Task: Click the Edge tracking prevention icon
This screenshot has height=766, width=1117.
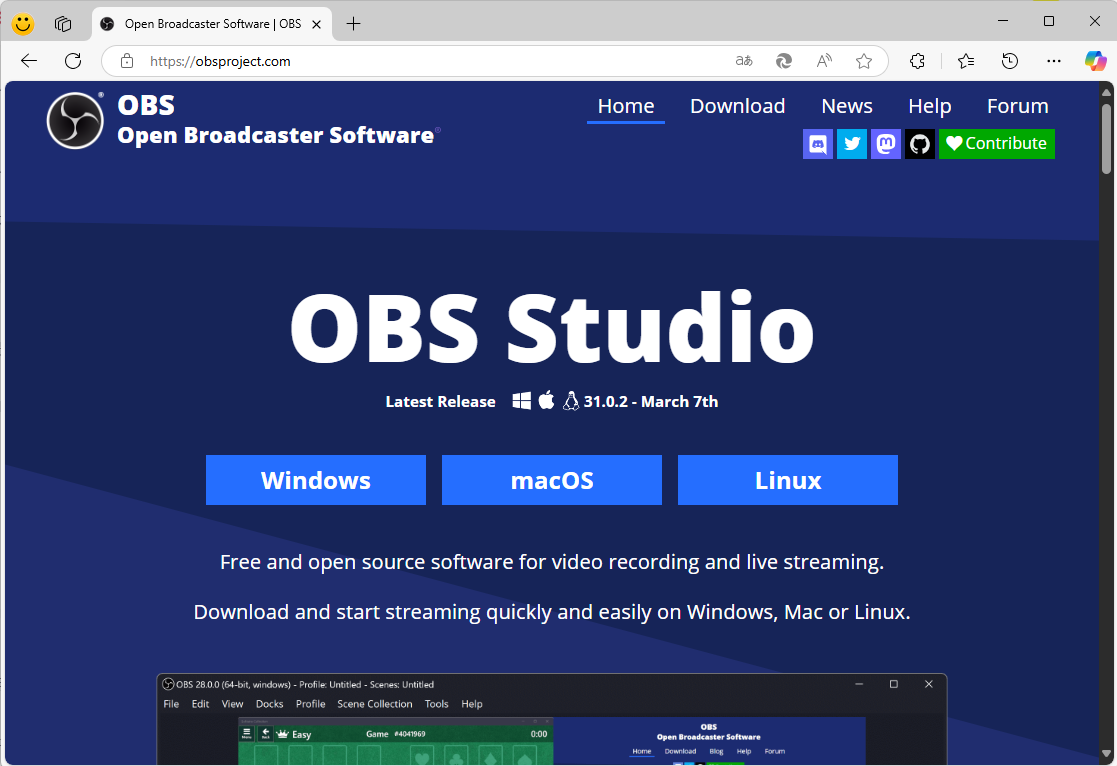Action: pos(784,61)
